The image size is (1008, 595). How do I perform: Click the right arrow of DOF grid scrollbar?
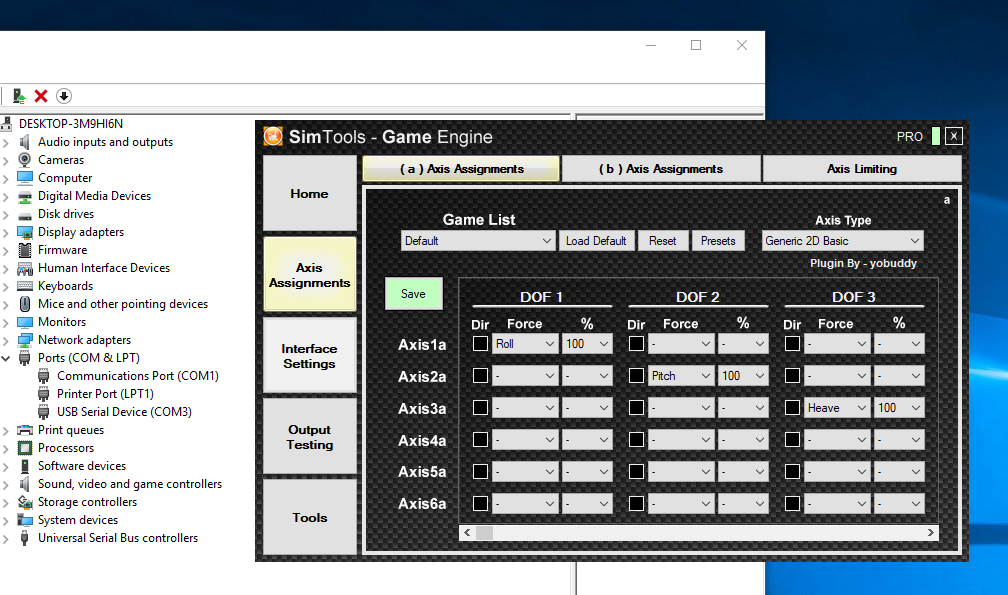pos(930,533)
